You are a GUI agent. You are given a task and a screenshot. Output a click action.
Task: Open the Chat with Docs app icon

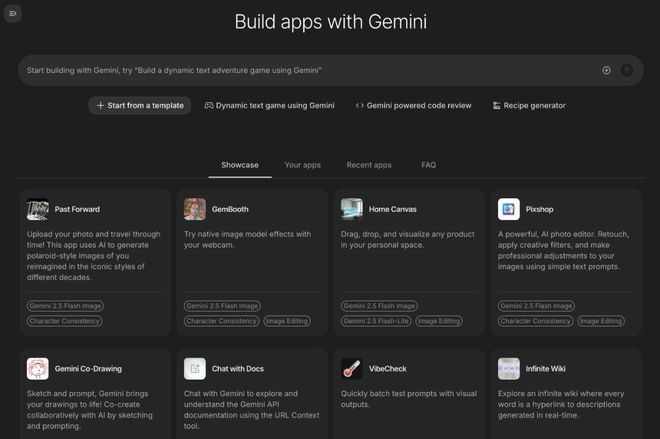[x=195, y=369]
